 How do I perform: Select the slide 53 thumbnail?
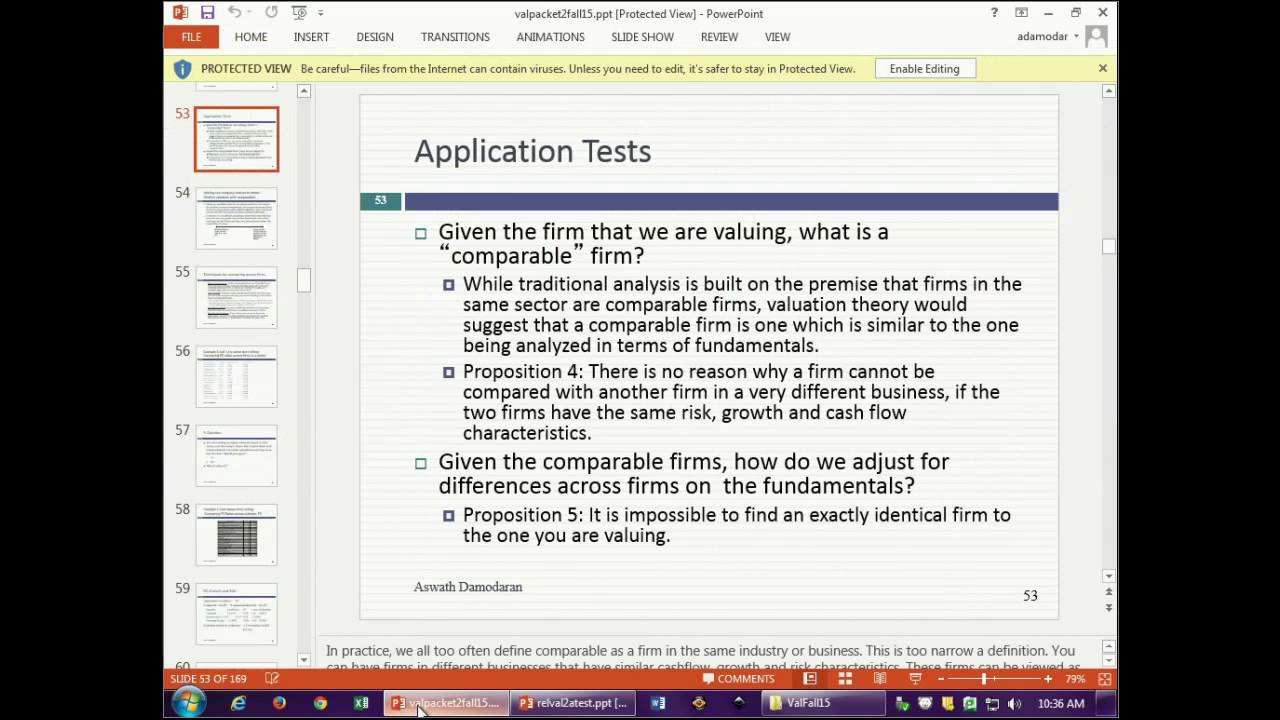[x=237, y=139]
